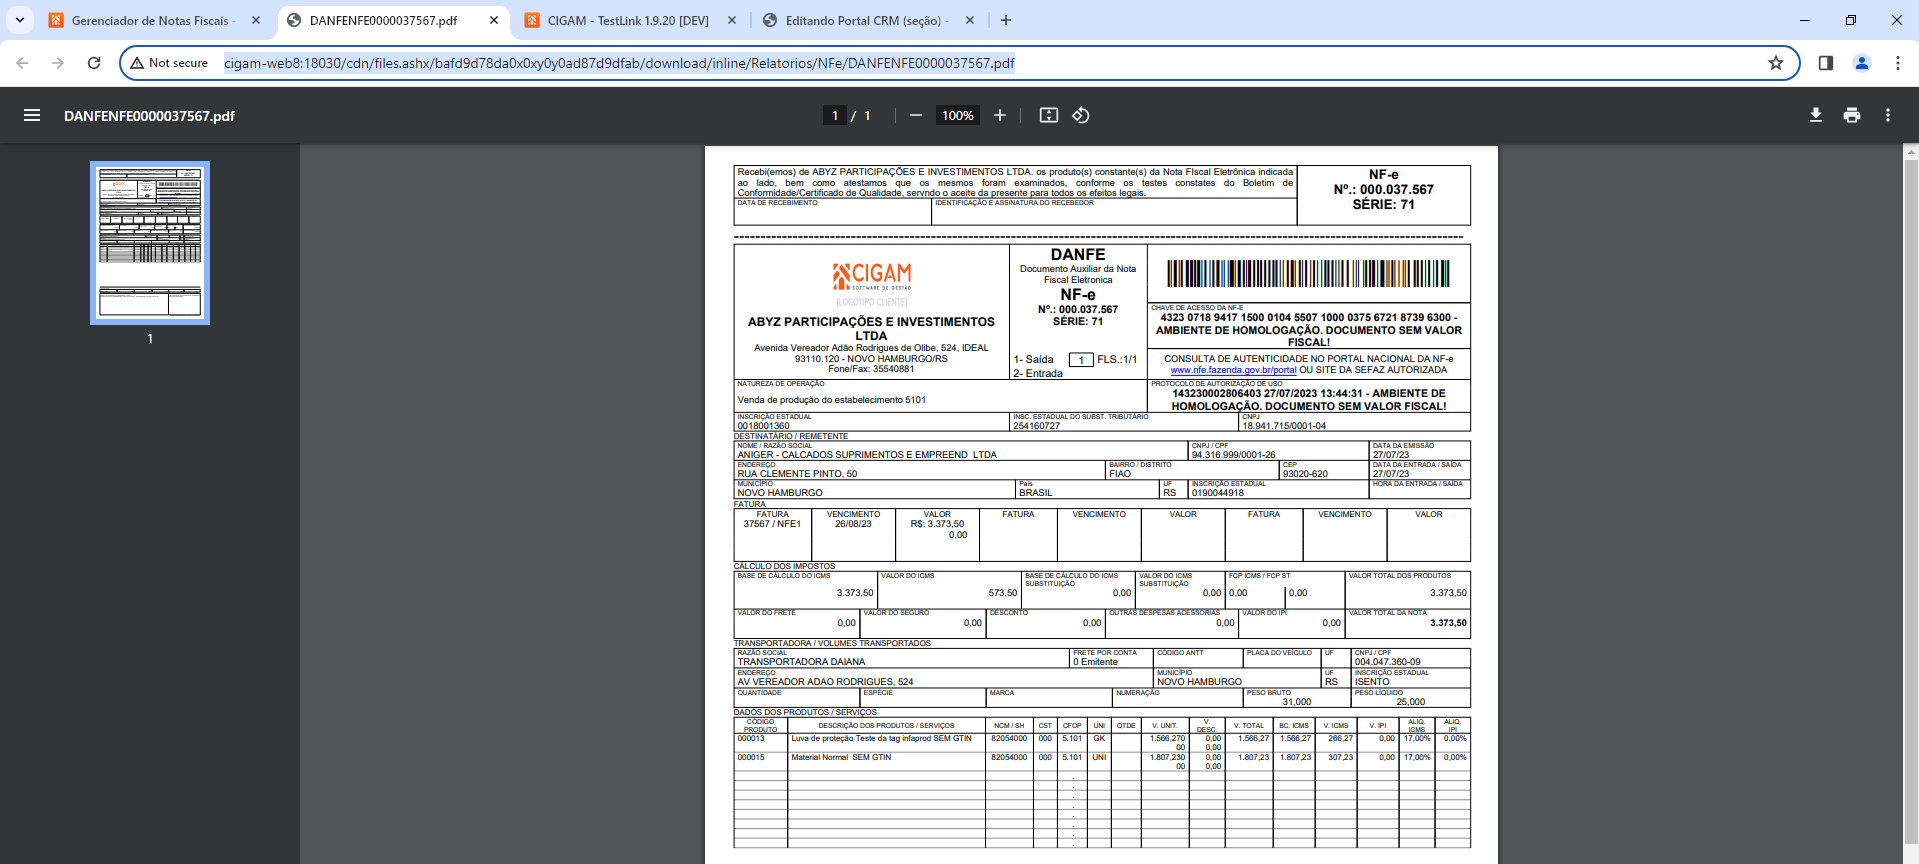Open the tab search dropdown arrow
Screen dimensions: 1919x864
[x=19, y=20]
